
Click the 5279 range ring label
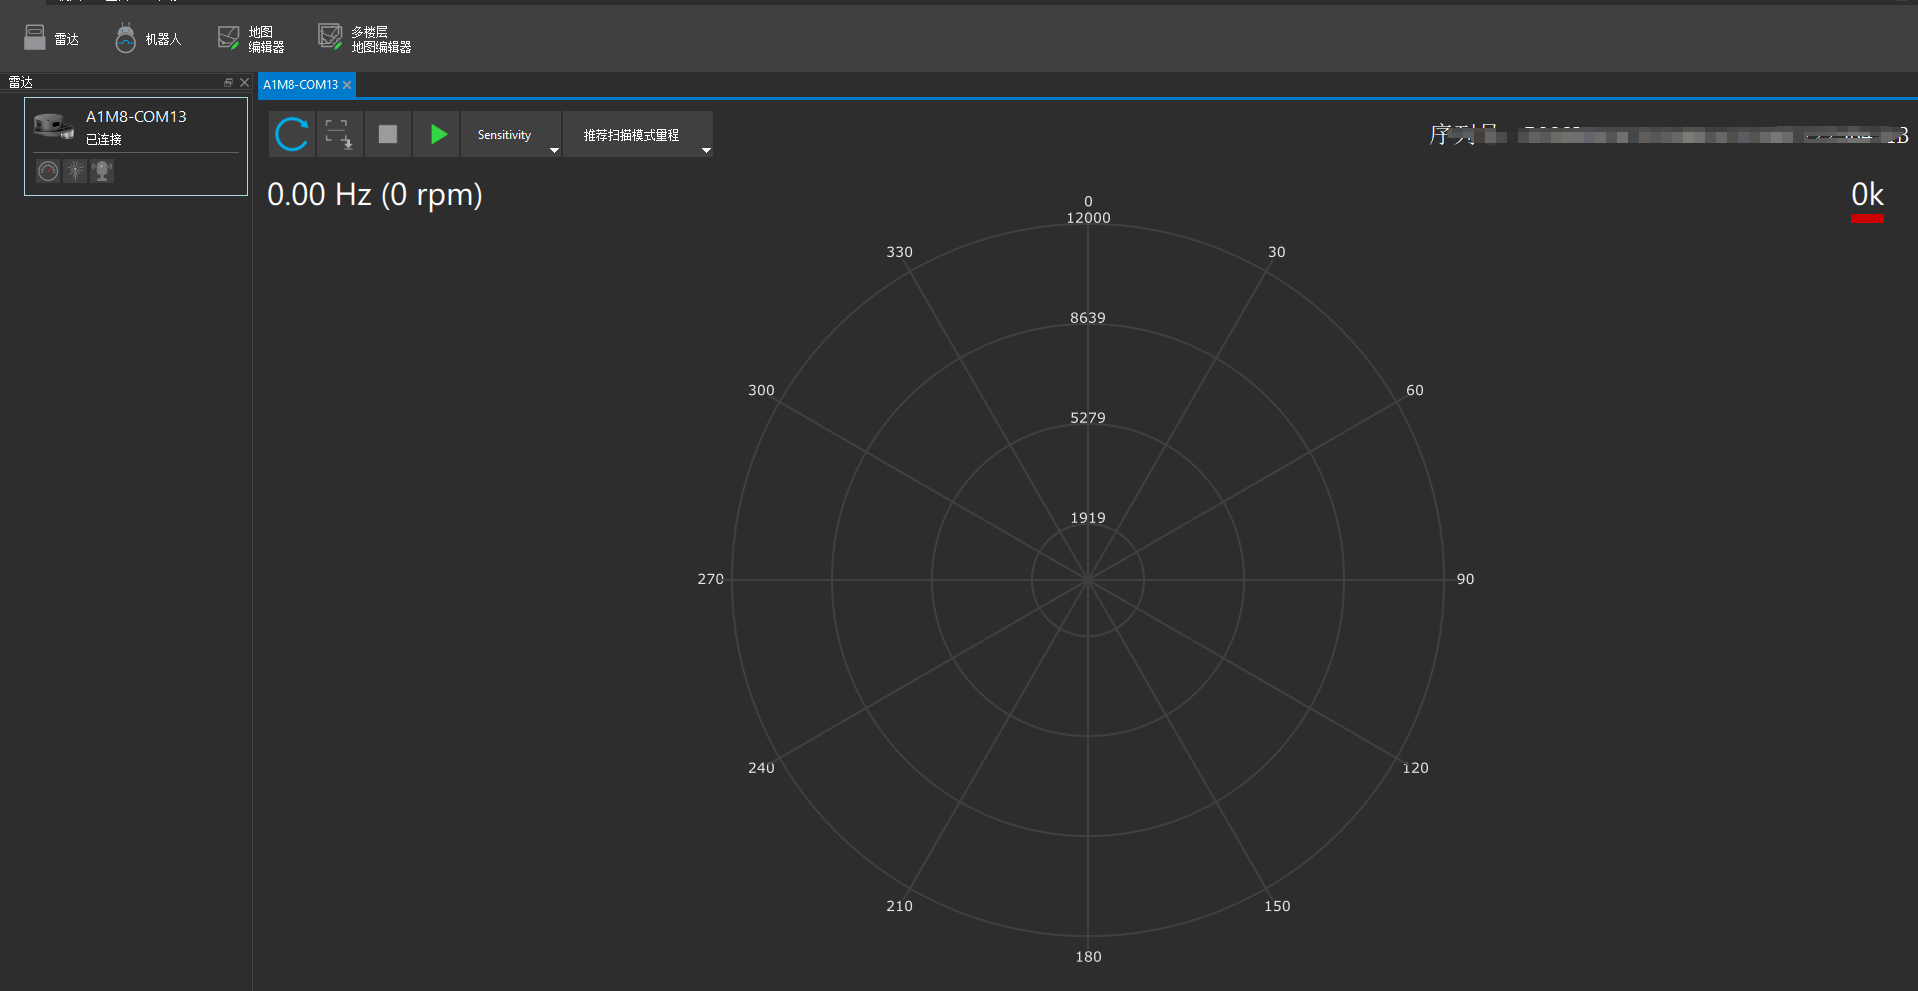1088,418
